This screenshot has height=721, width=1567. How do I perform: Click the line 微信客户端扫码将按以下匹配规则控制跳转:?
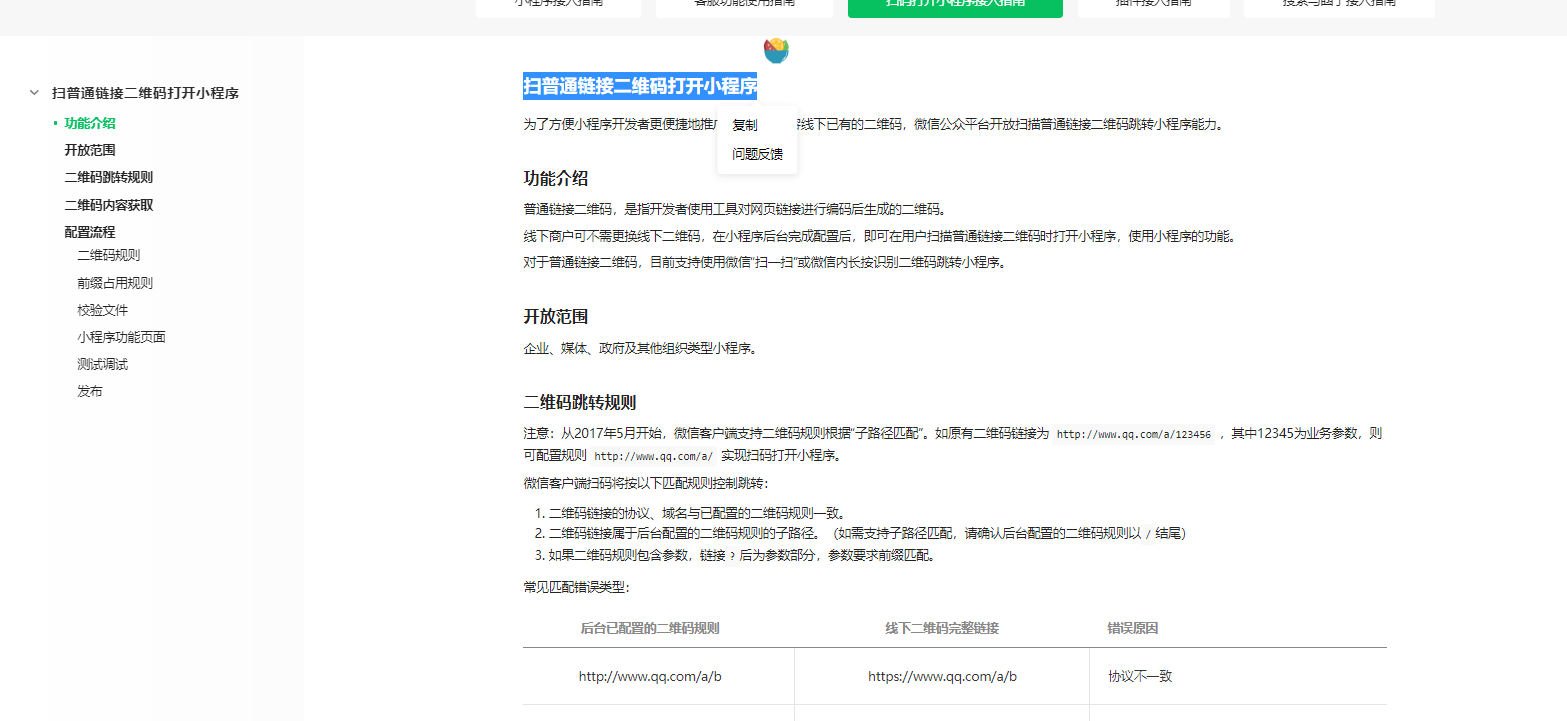(x=646, y=484)
